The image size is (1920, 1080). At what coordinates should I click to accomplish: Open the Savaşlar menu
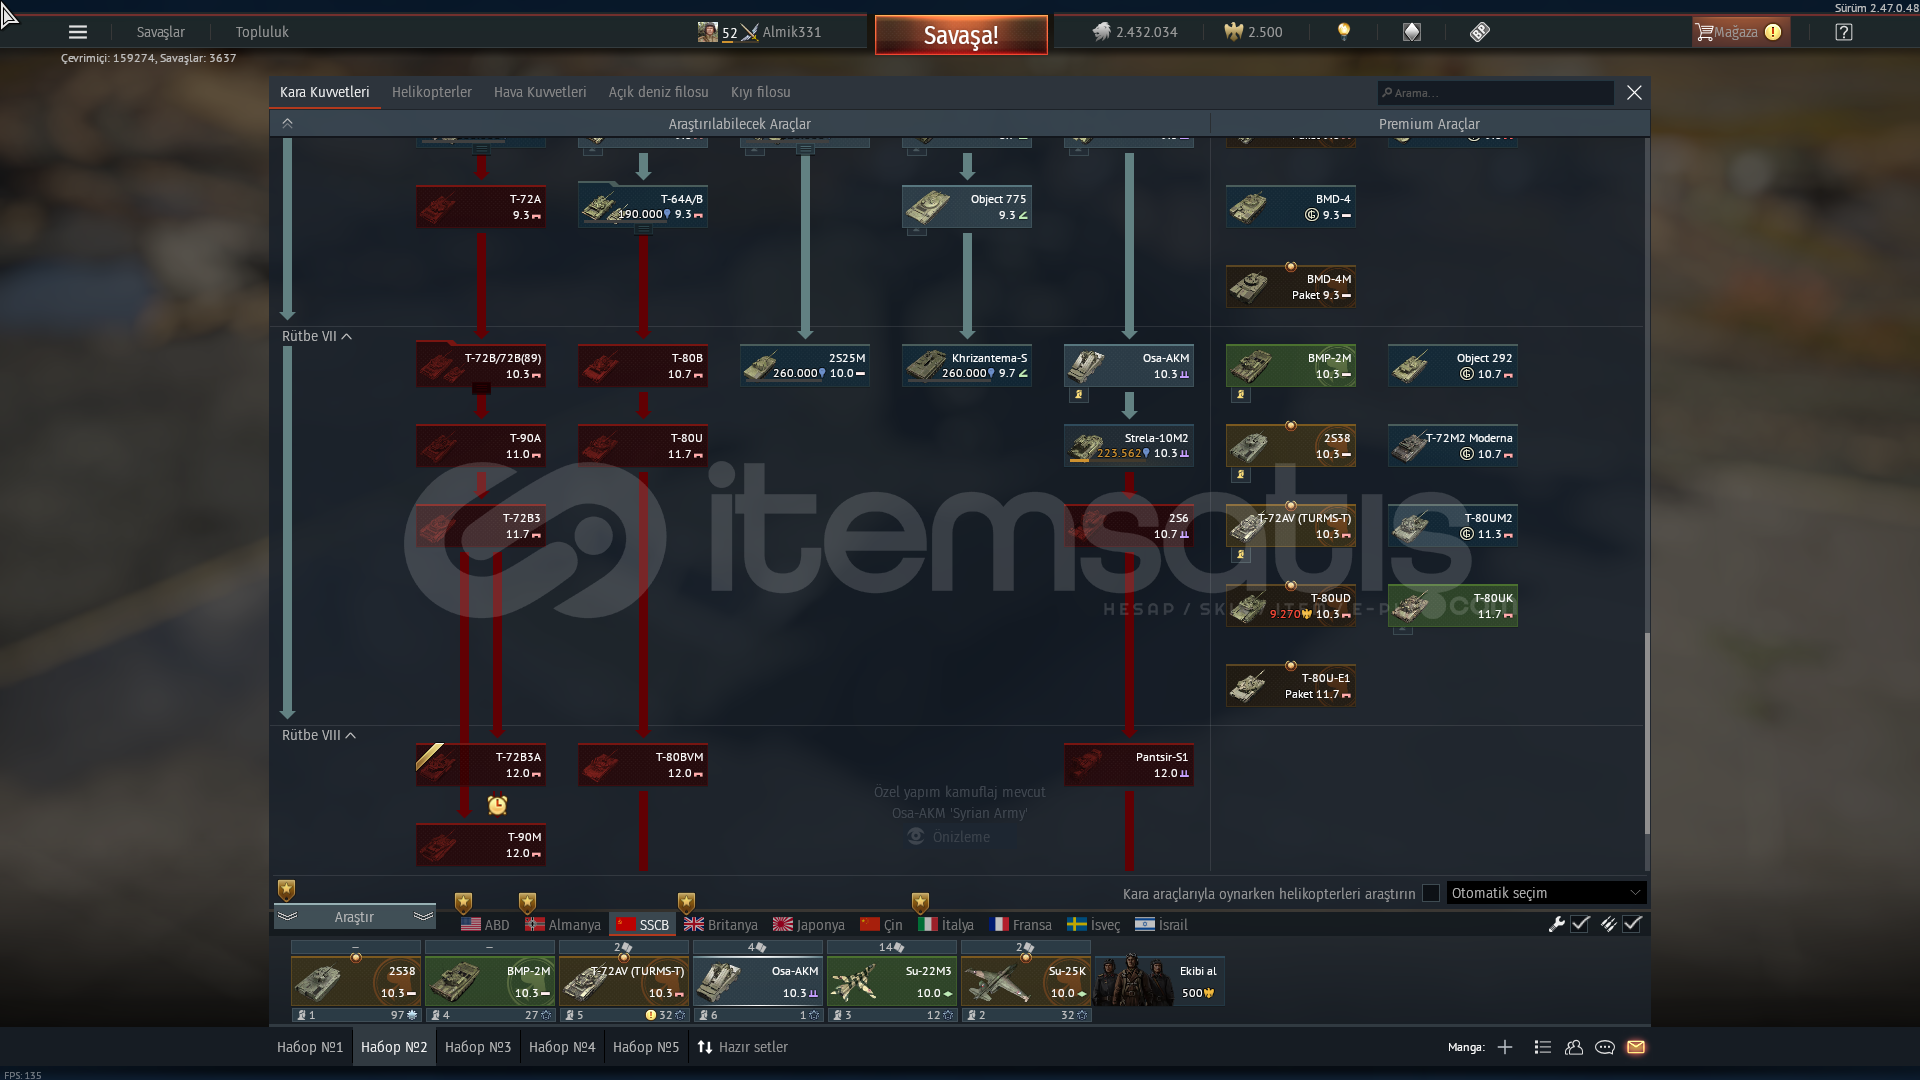click(161, 32)
